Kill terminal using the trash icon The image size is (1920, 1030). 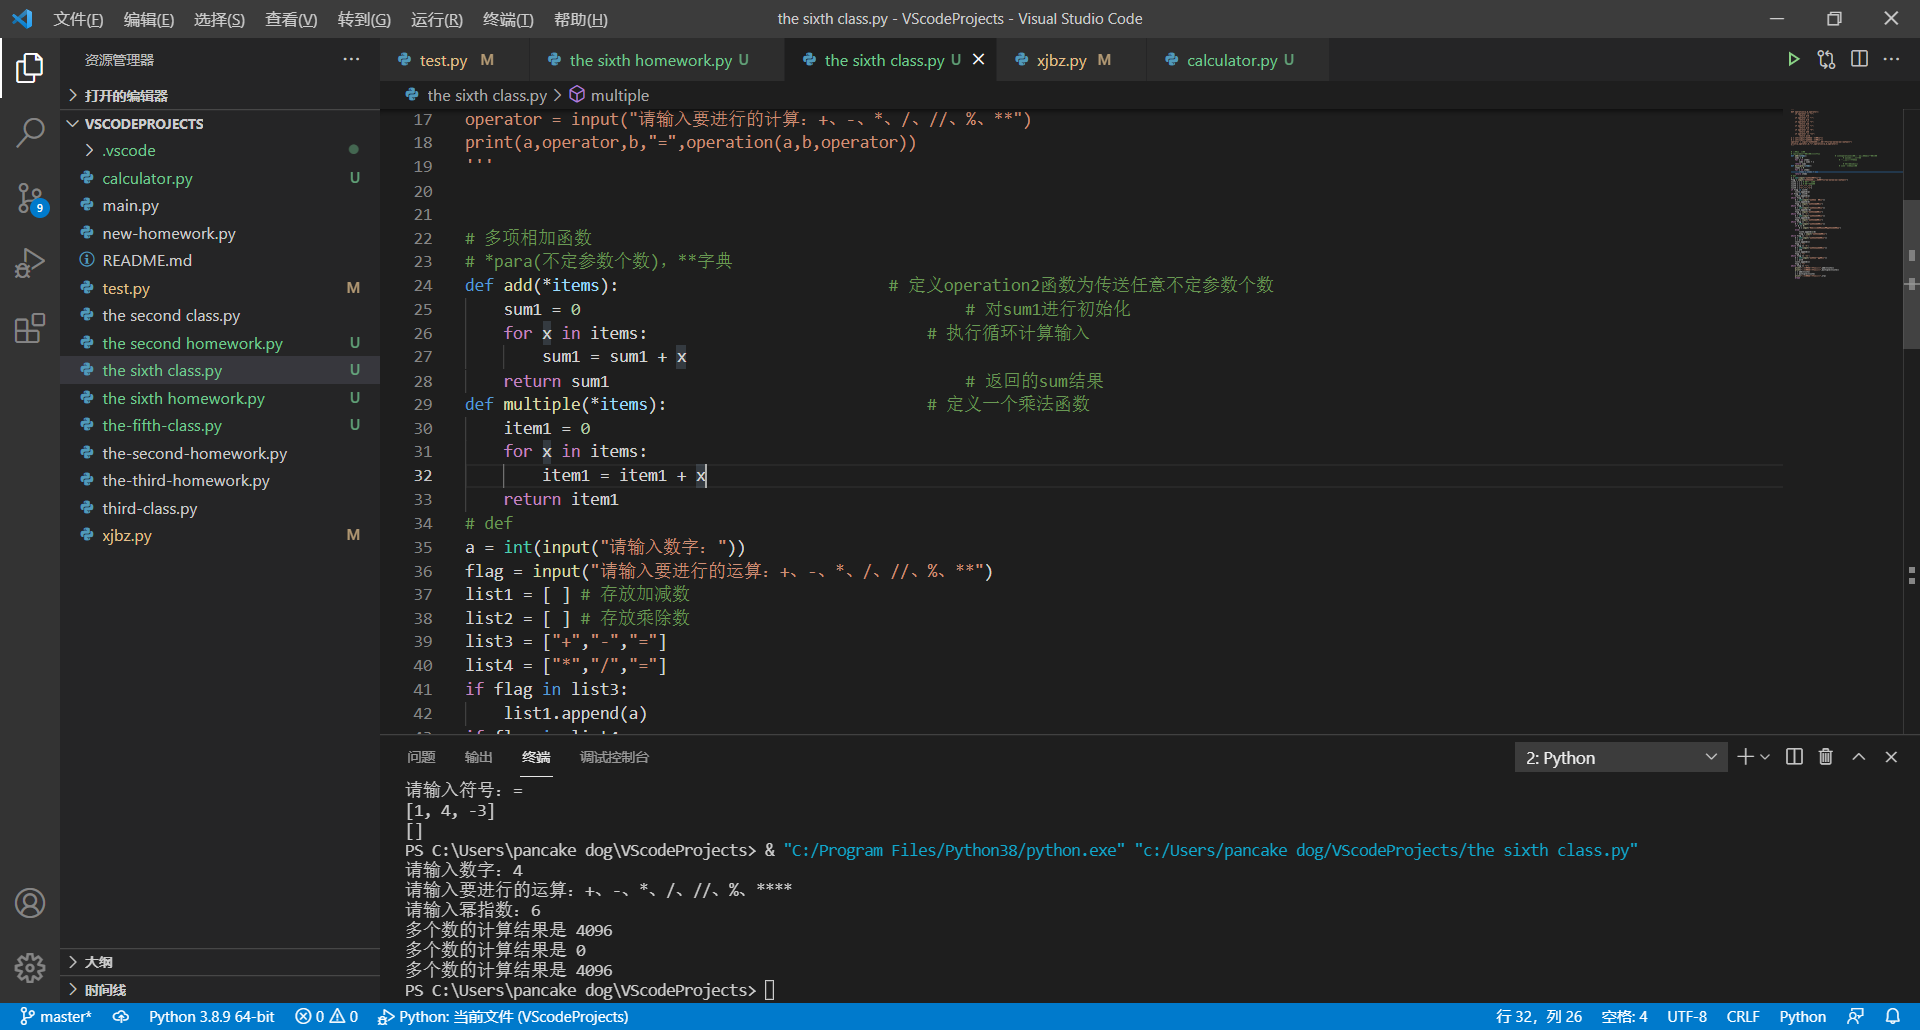[1826, 757]
